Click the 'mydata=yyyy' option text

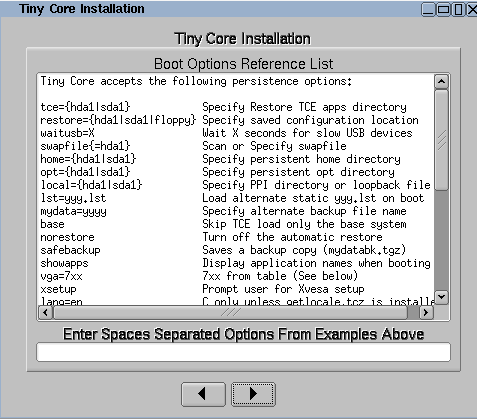pos(73,211)
